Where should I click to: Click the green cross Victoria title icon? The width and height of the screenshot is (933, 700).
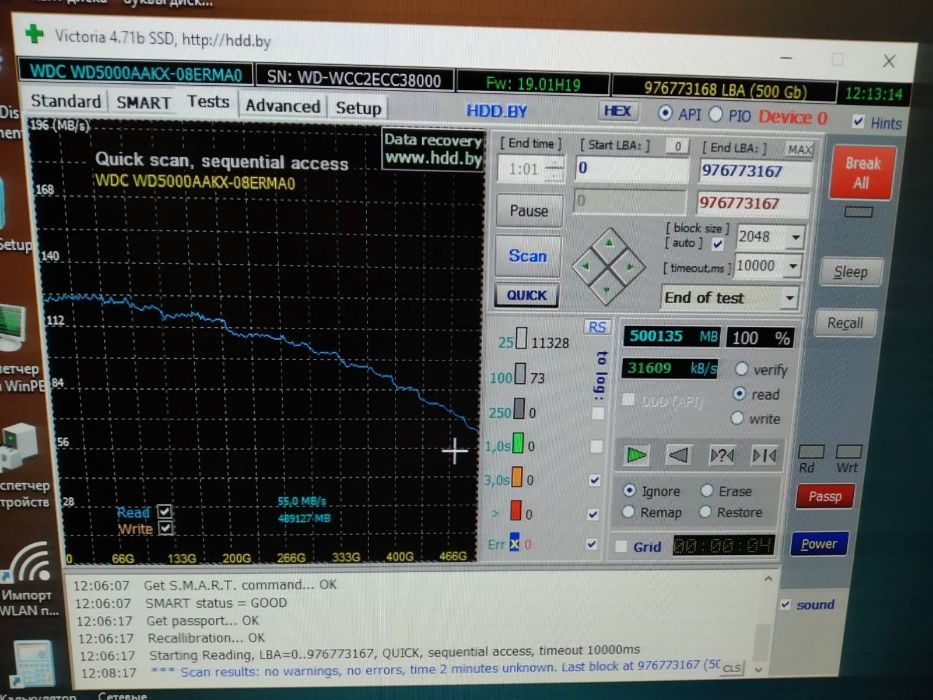coord(35,33)
